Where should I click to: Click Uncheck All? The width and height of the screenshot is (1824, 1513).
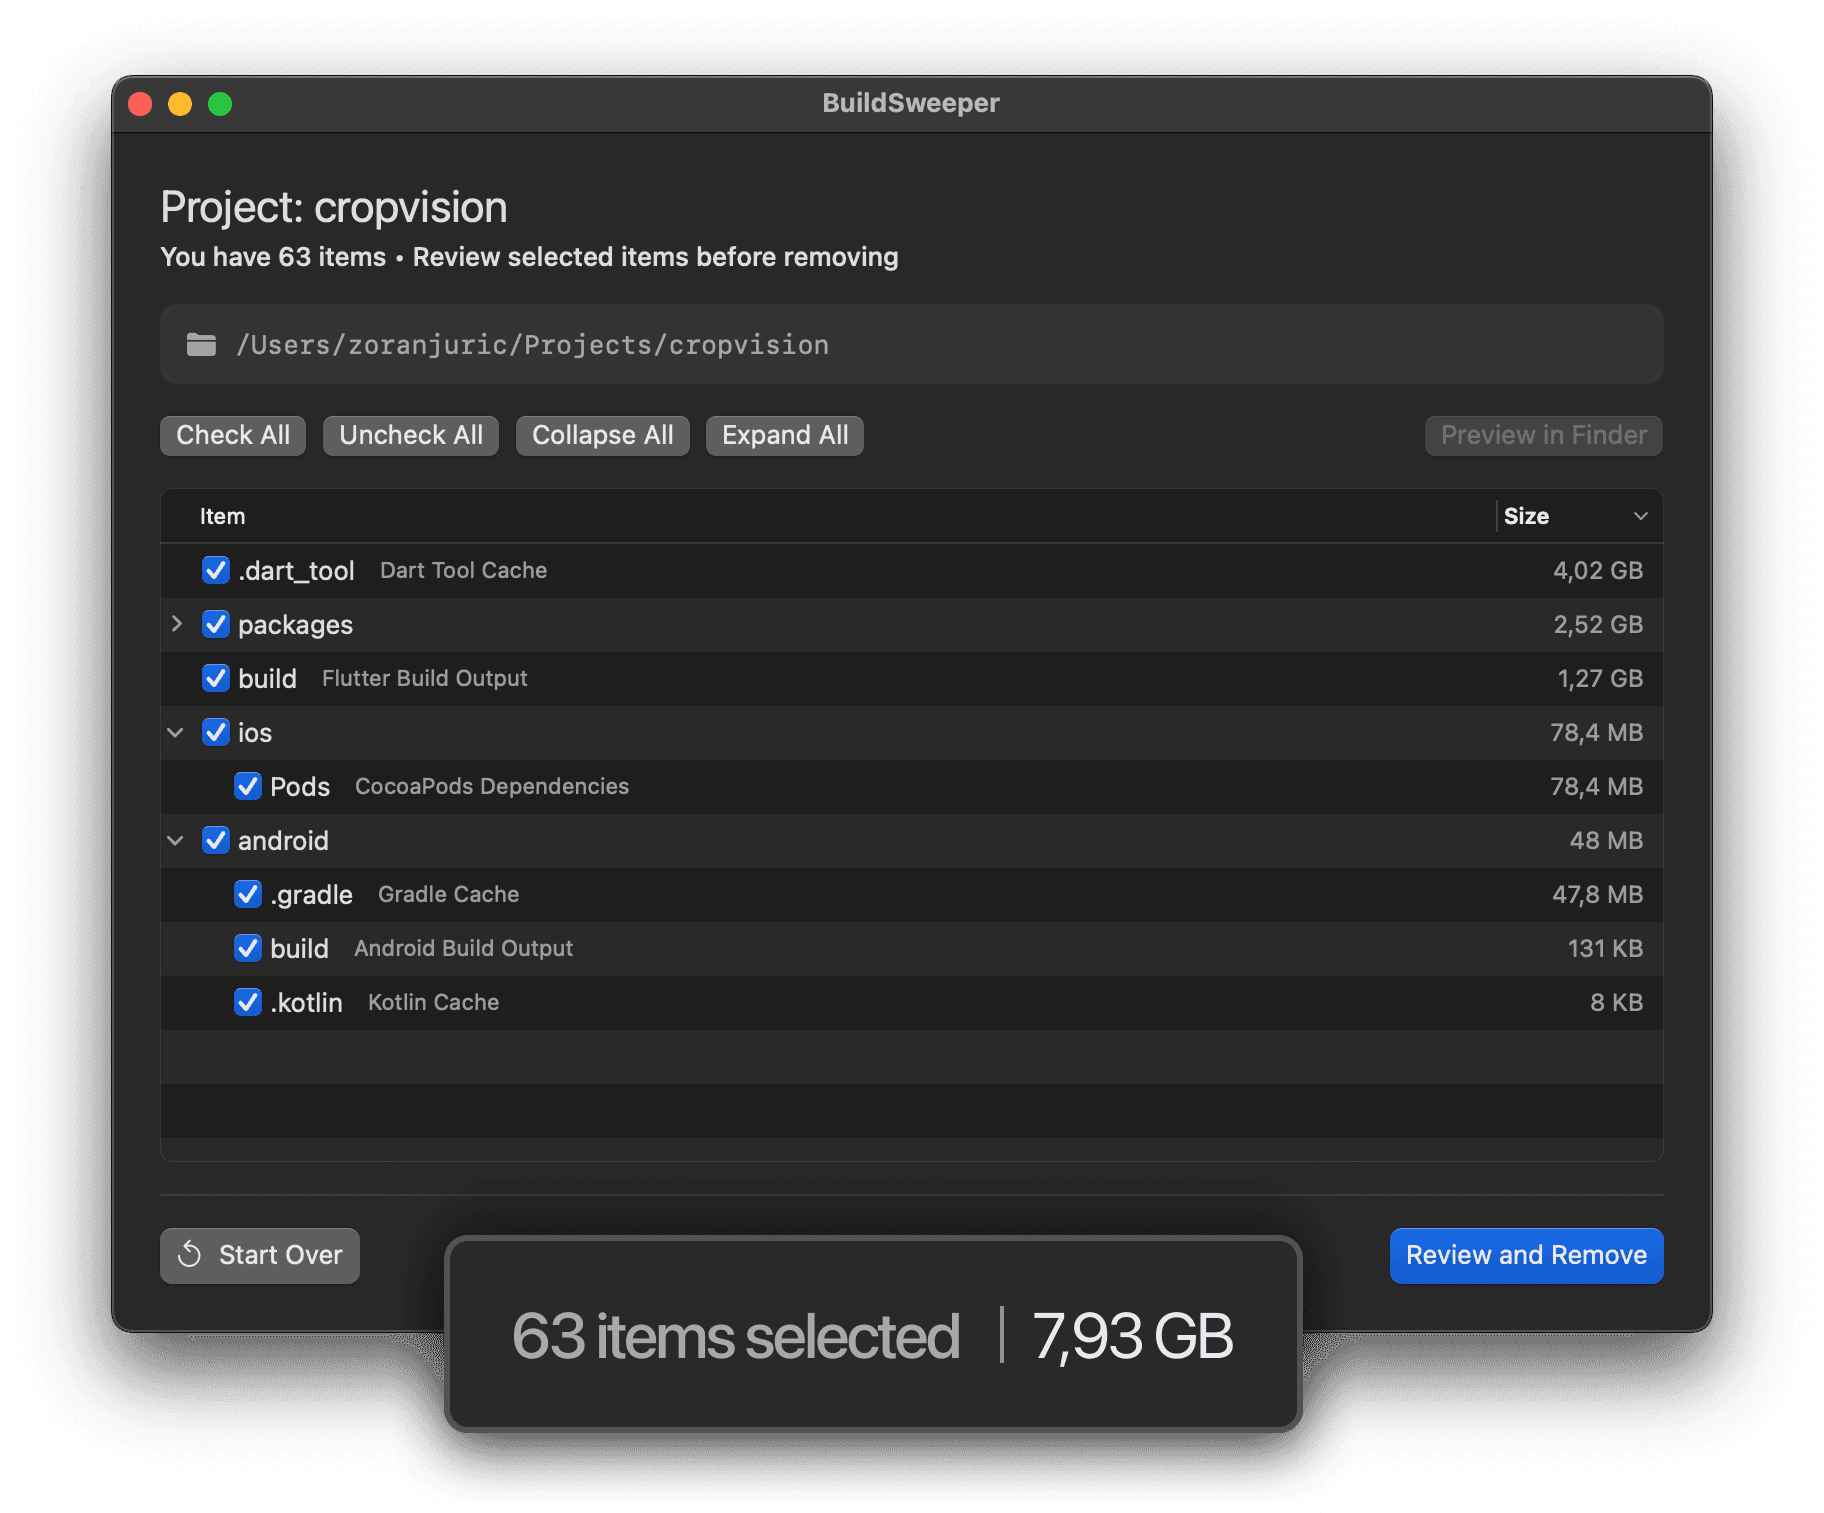[410, 435]
